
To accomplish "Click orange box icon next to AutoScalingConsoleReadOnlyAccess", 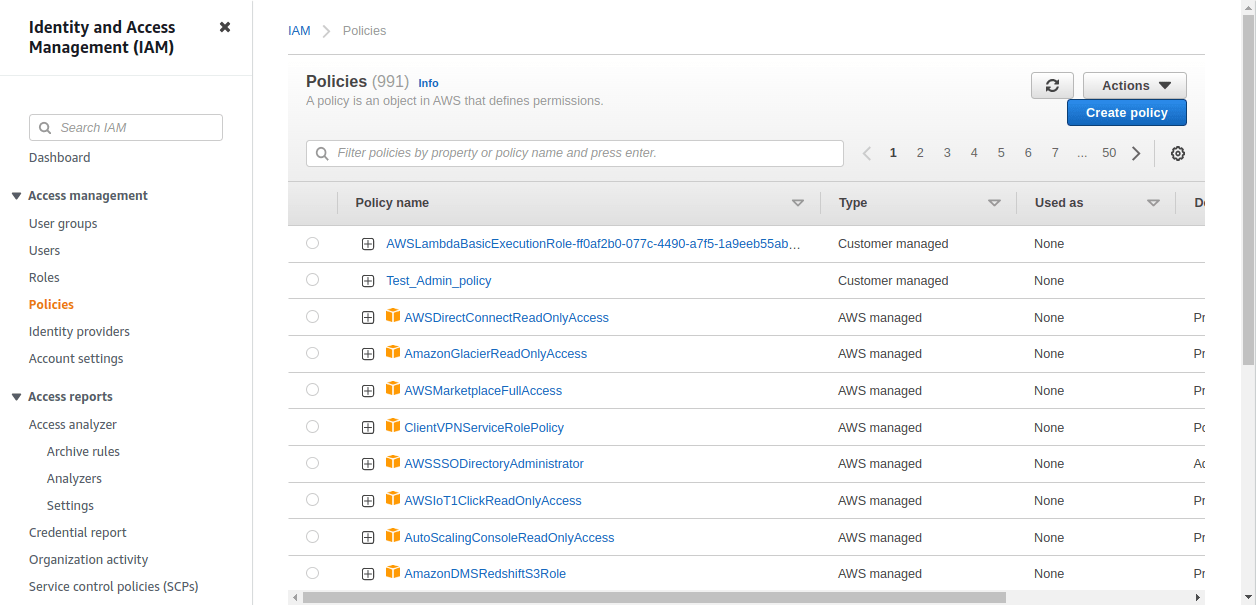I will coord(393,536).
